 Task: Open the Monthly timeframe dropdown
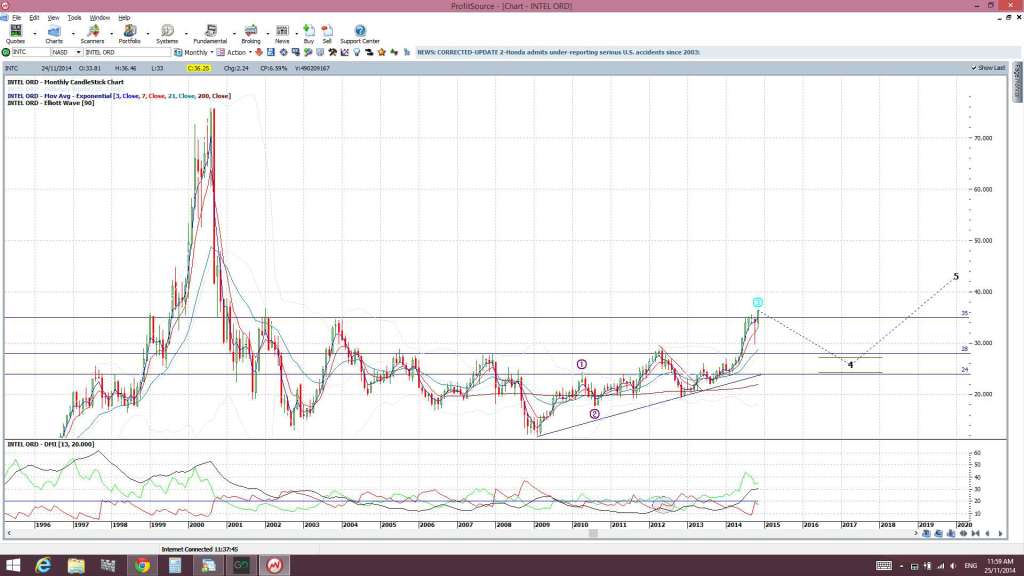(212, 52)
